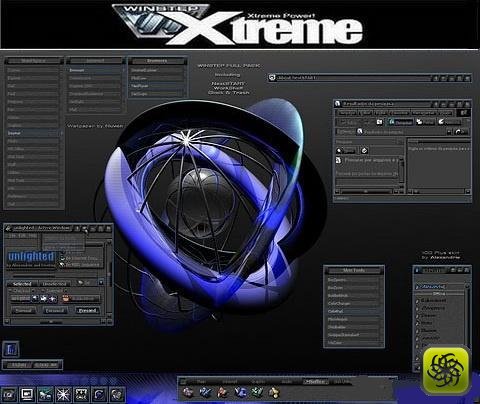The width and height of the screenshot is (480, 404).
Task: Click the clock widget above the date bar
Action: (11, 349)
